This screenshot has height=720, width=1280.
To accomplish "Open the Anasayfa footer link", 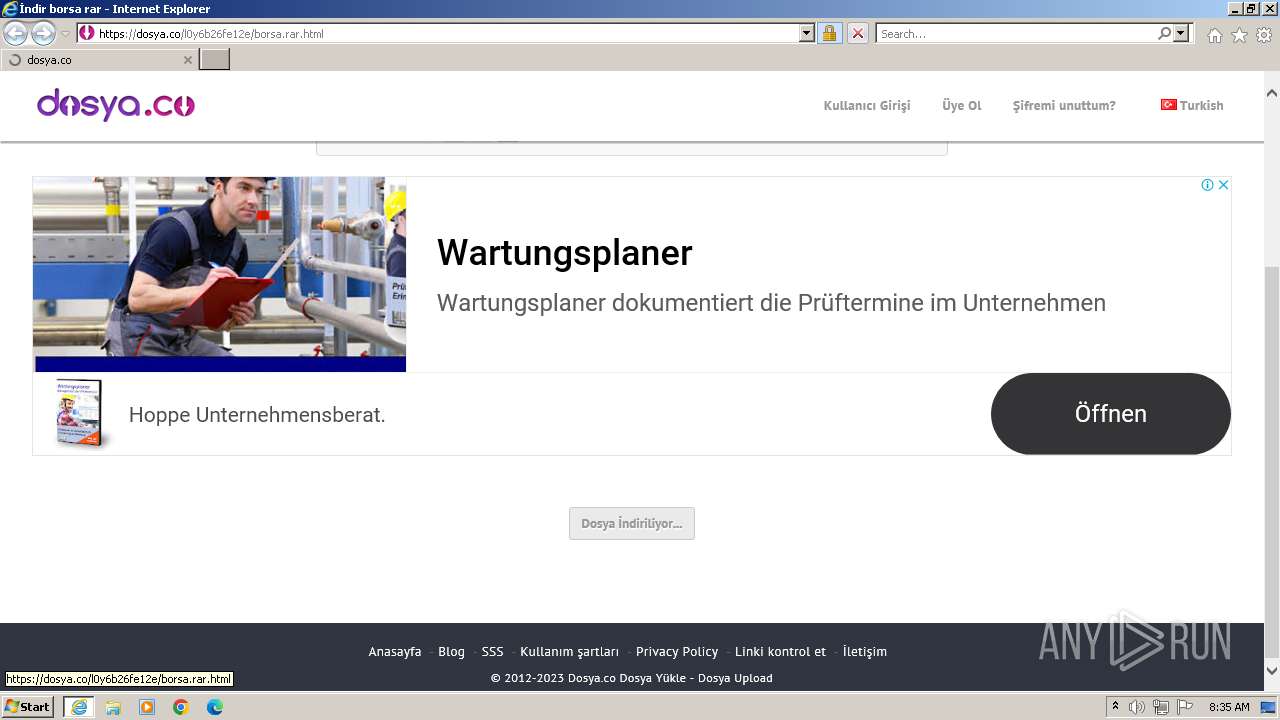I will pyautogui.click(x=395, y=651).
